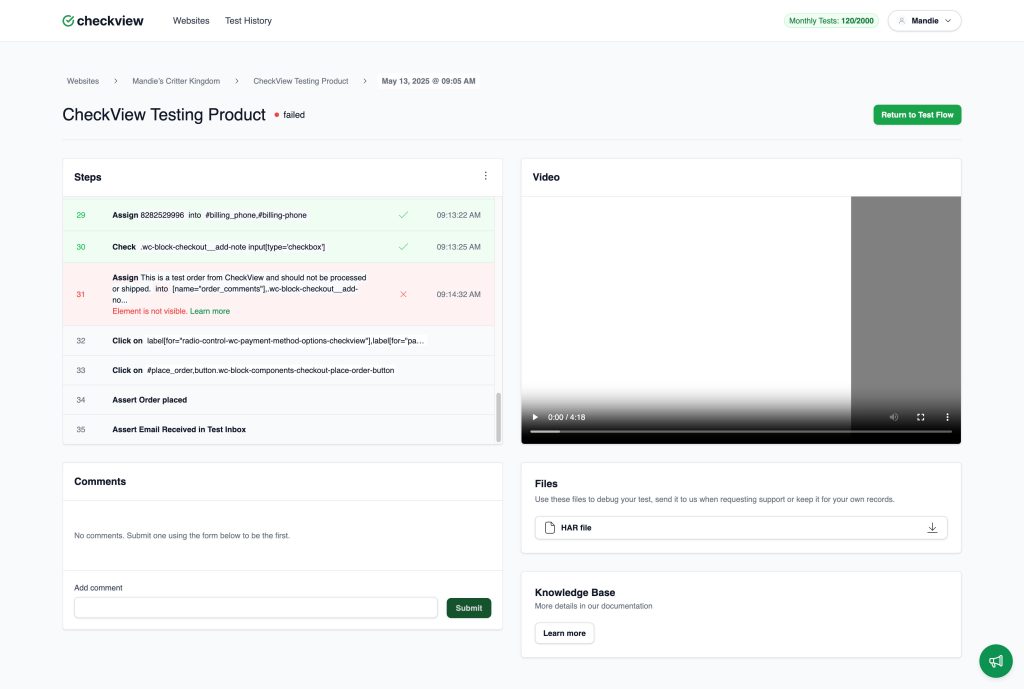Focus the Add comment input field

tap(255, 607)
